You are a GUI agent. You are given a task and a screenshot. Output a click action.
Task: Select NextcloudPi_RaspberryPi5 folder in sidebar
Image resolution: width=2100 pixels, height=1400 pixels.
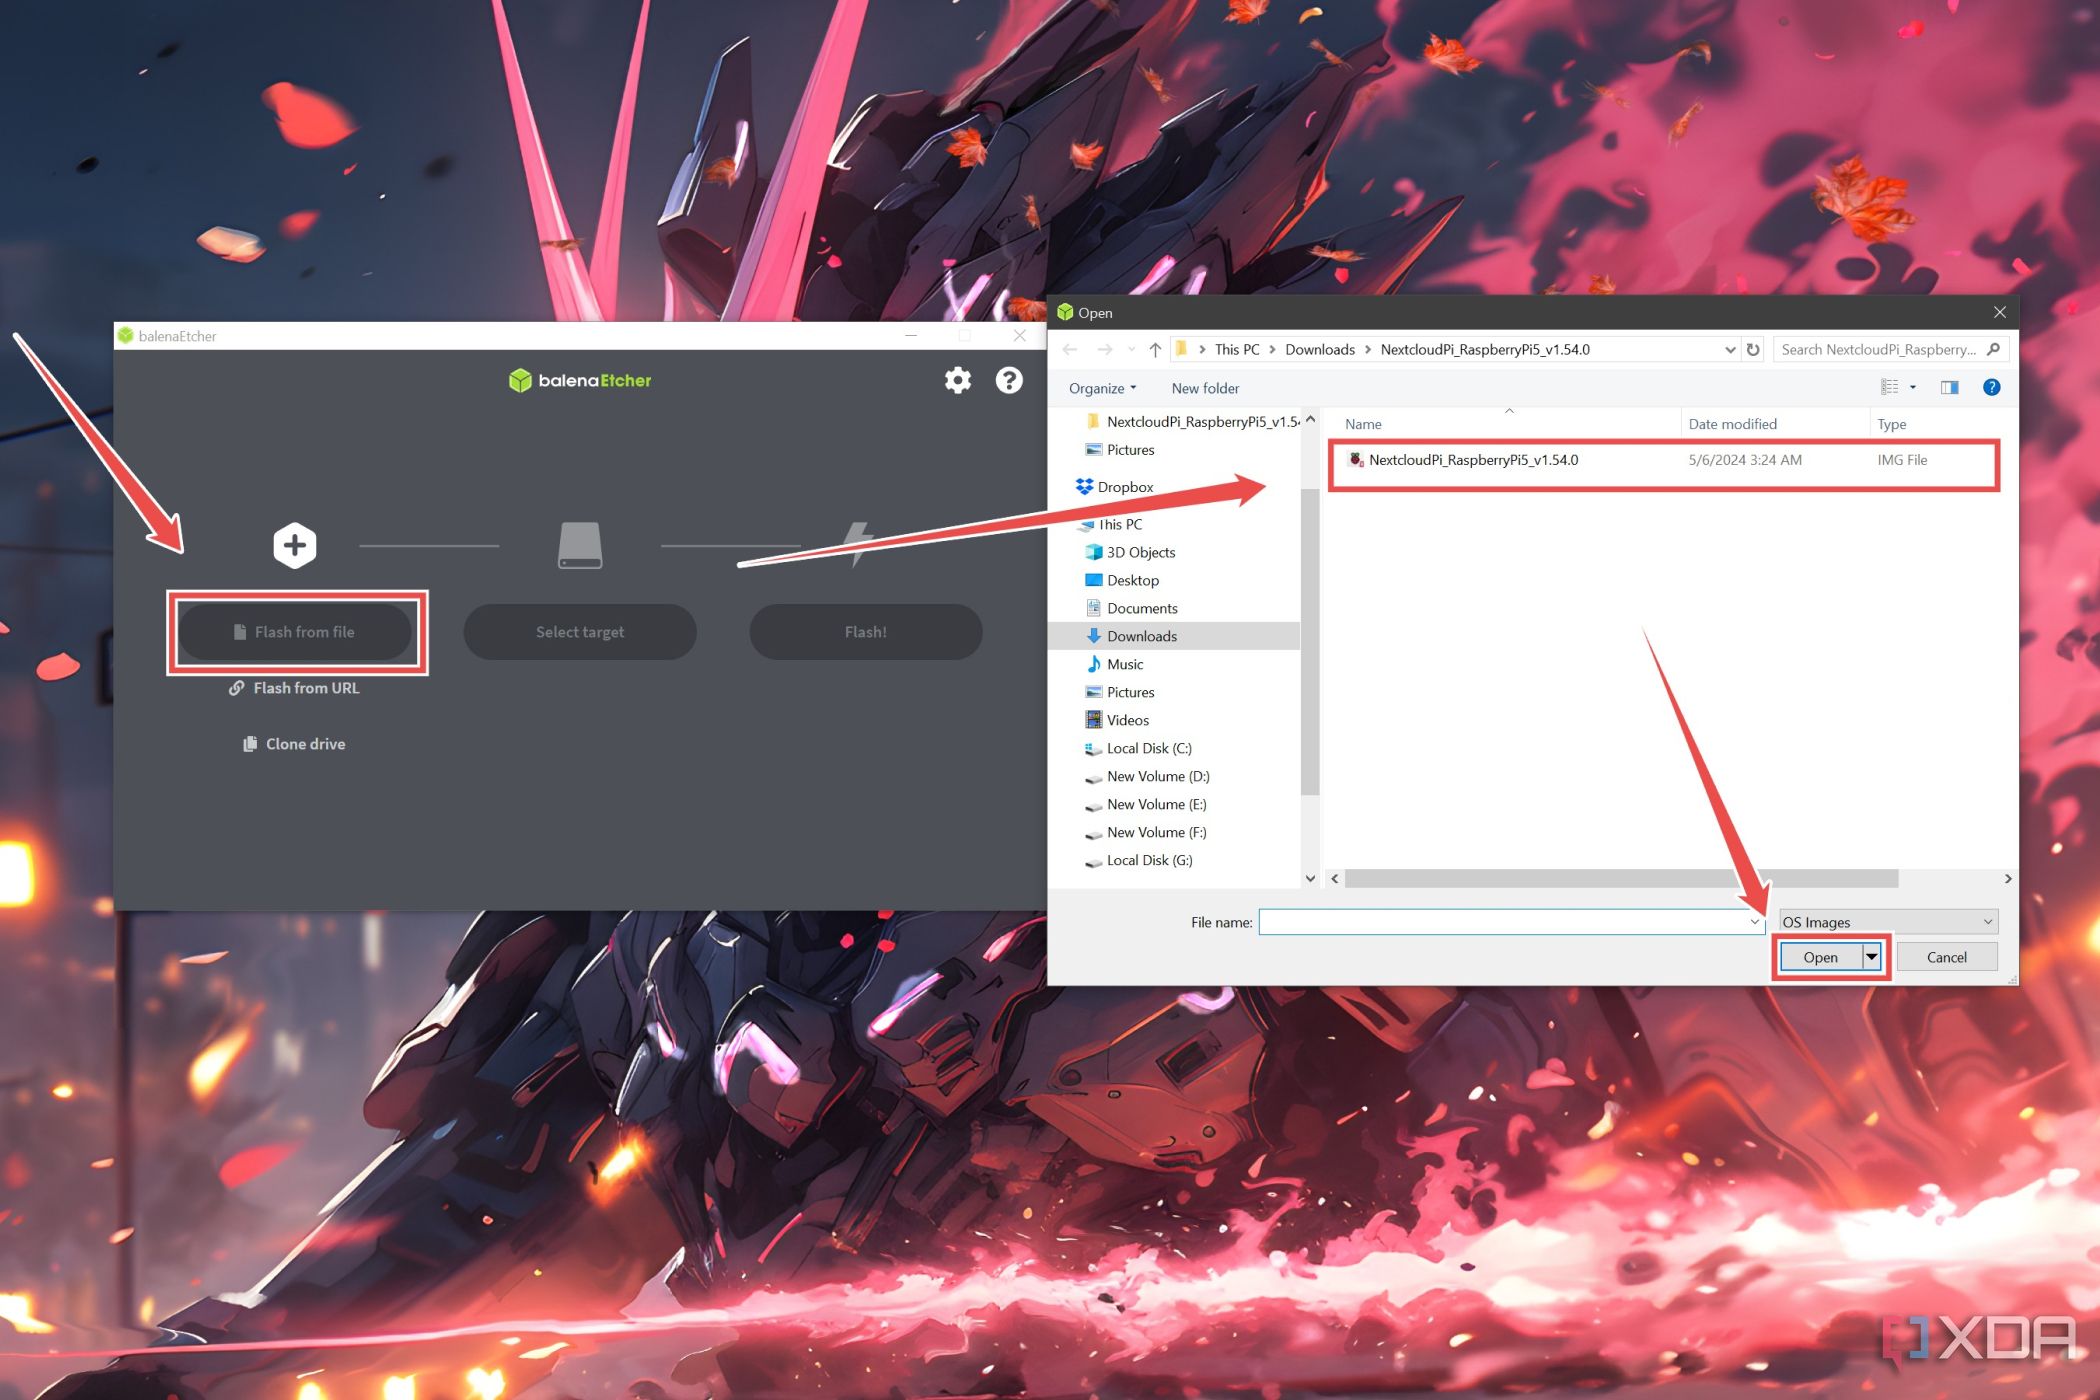point(1192,422)
